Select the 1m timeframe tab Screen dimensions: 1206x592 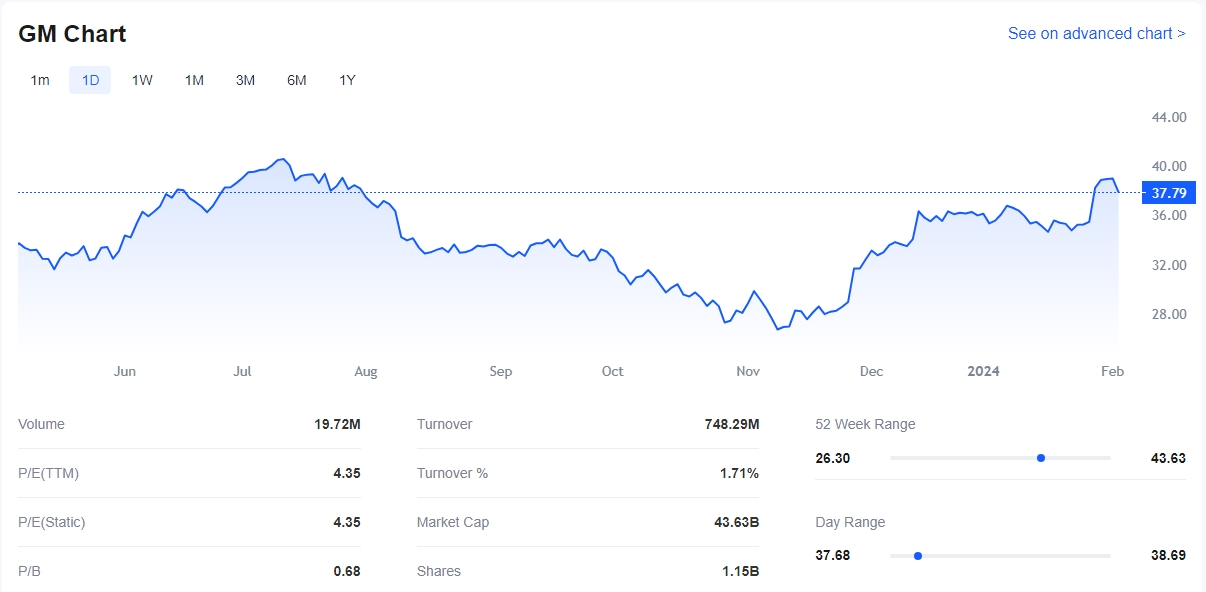click(x=40, y=80)
